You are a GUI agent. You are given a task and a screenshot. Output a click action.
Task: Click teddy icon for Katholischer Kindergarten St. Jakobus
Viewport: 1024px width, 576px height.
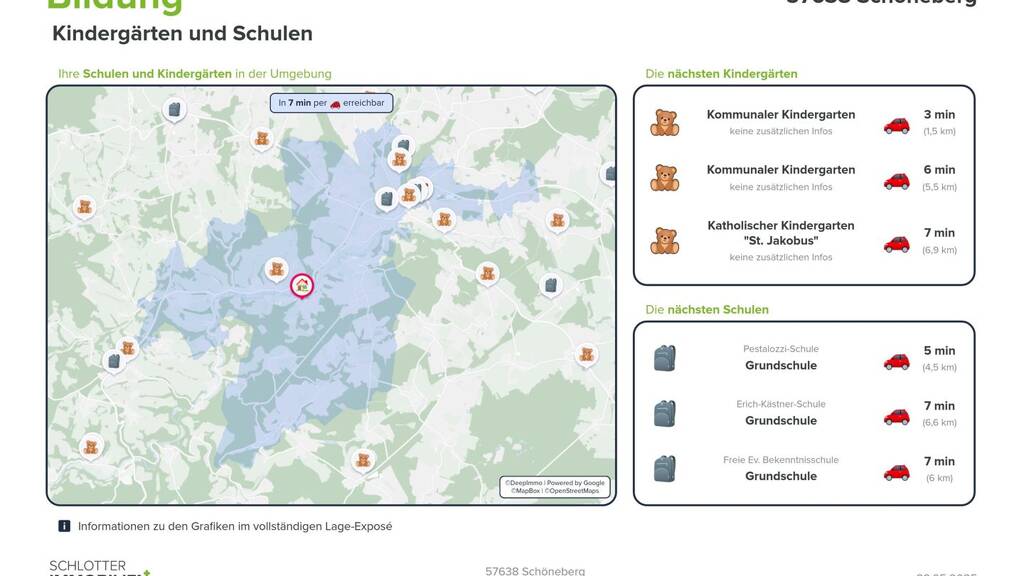pos(664,241)
